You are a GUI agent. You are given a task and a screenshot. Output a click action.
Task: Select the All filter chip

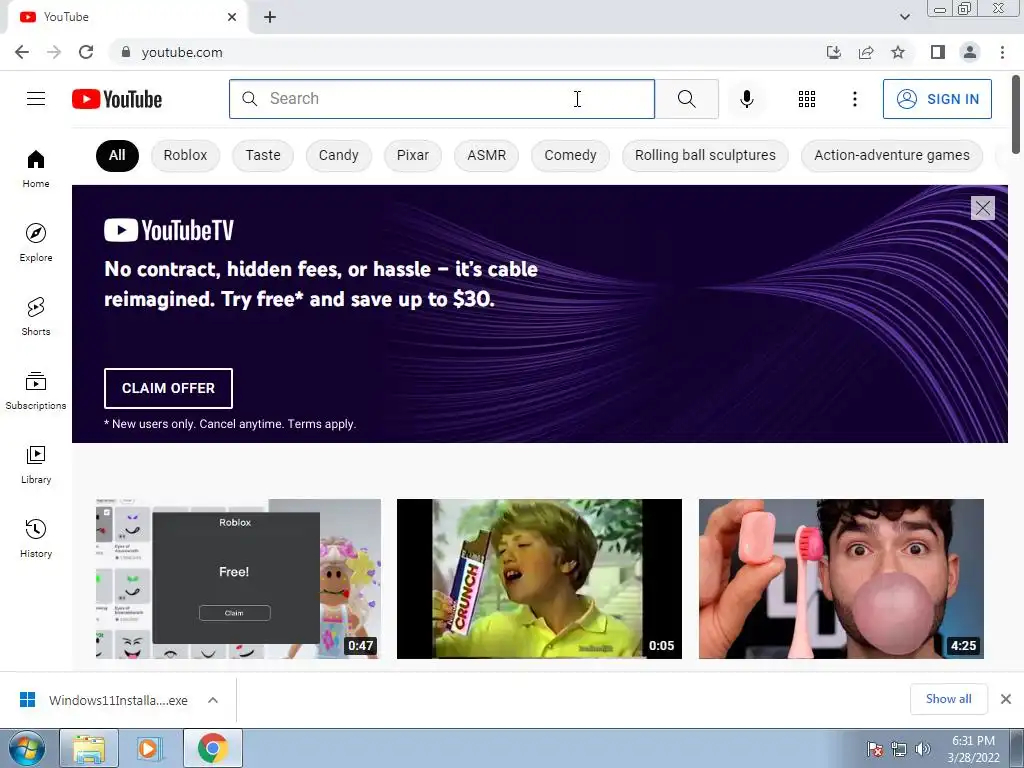point(117,155)
